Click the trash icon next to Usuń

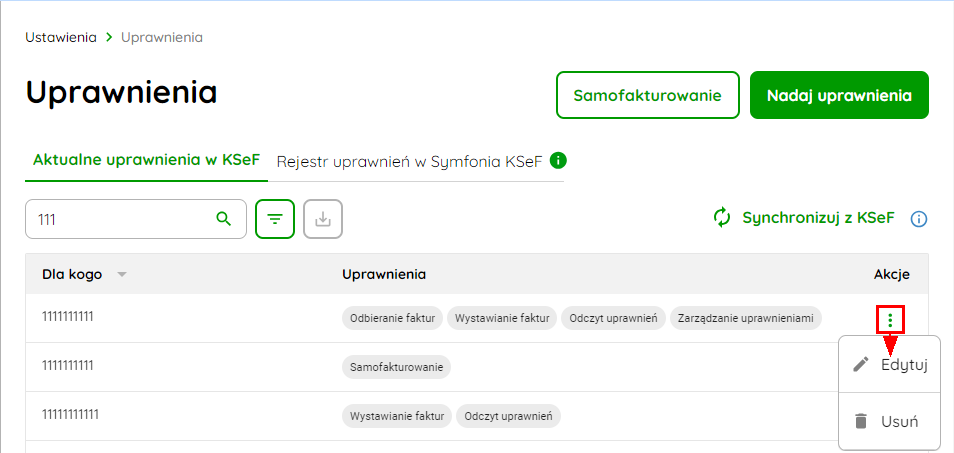pos(860,421)
